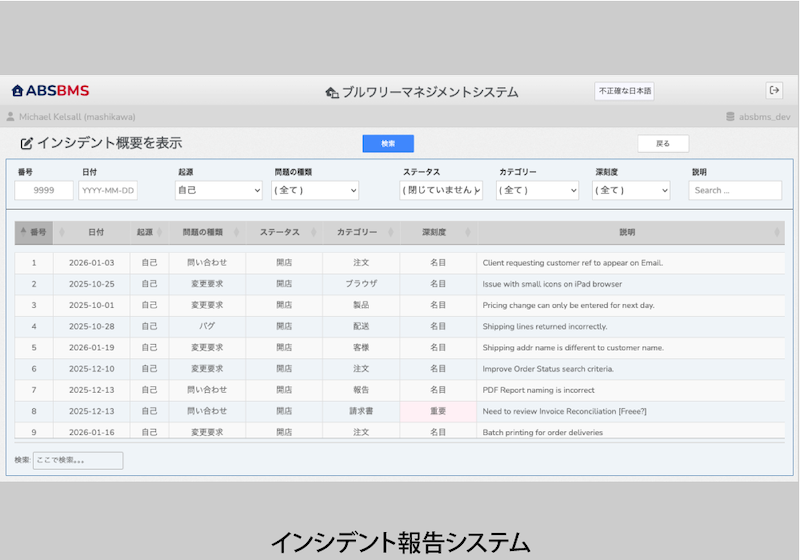Select 'Pricing change can only be entered' row
This screenshot has height=560, width=800.
(x=399, y=305)
